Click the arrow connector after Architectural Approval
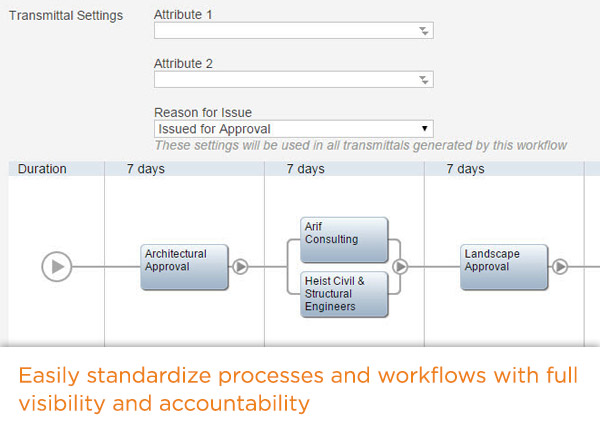This screenshot has height=430, width=600. click(x=240, y=267)
